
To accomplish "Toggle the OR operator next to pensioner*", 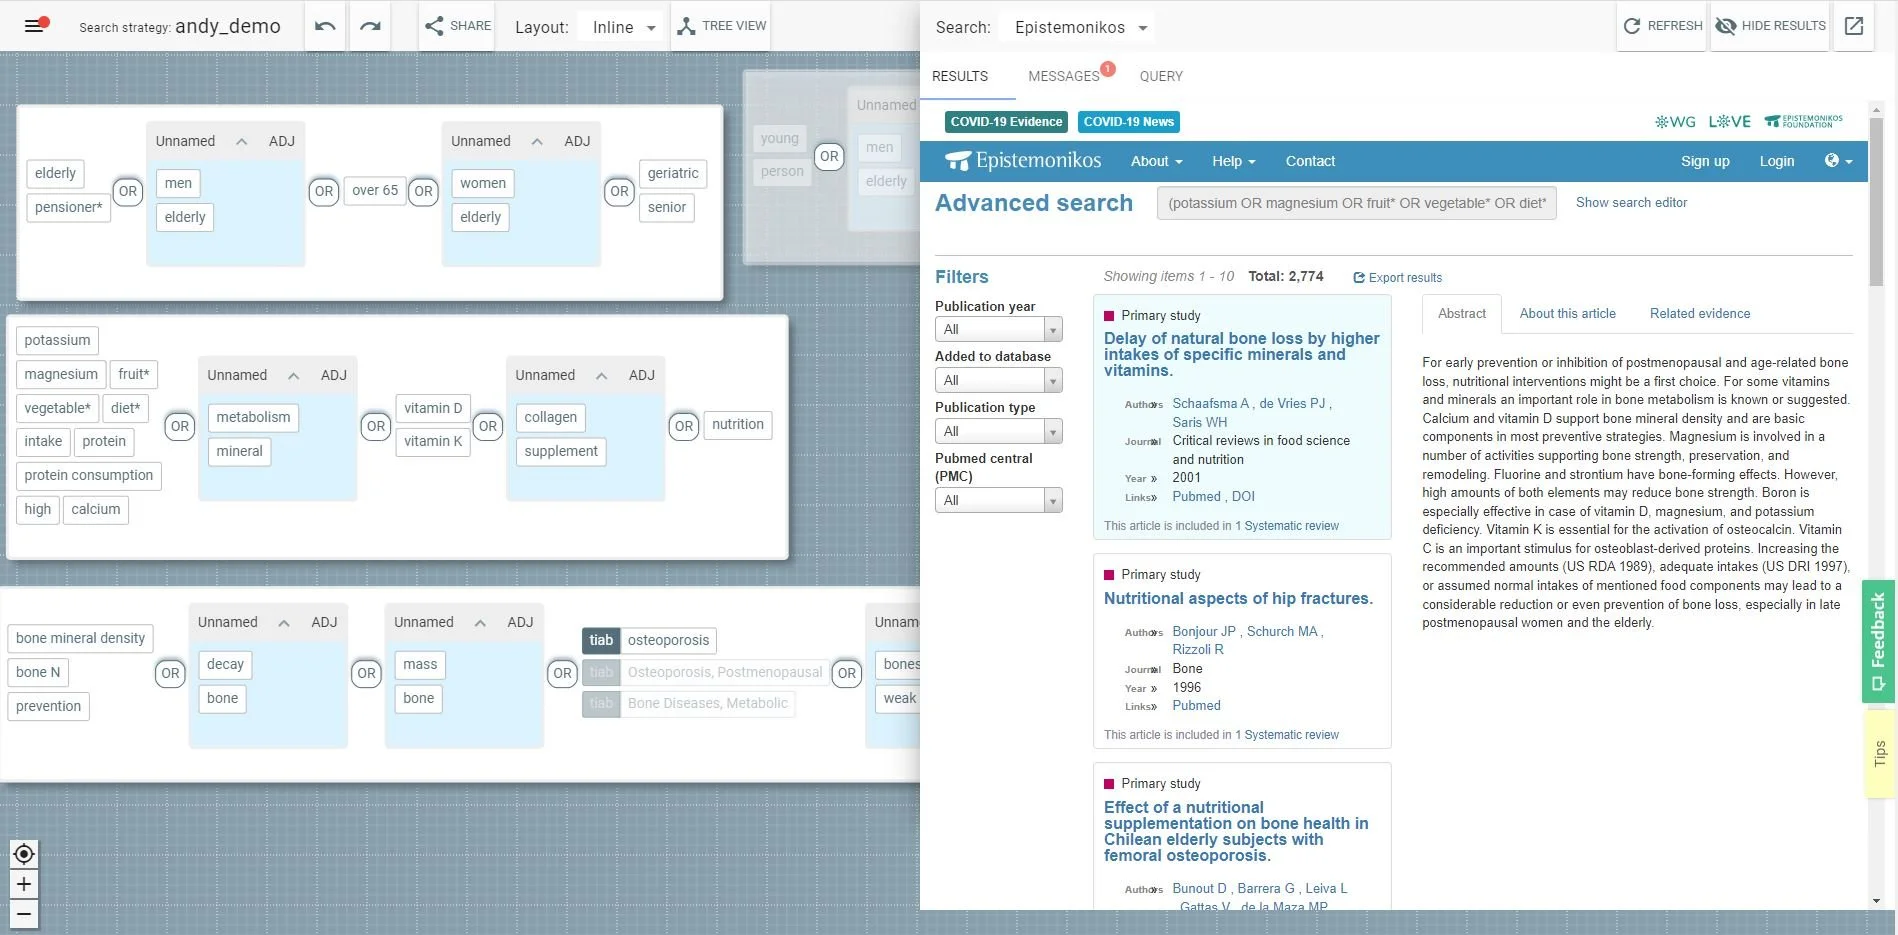I will pos(128,191).
